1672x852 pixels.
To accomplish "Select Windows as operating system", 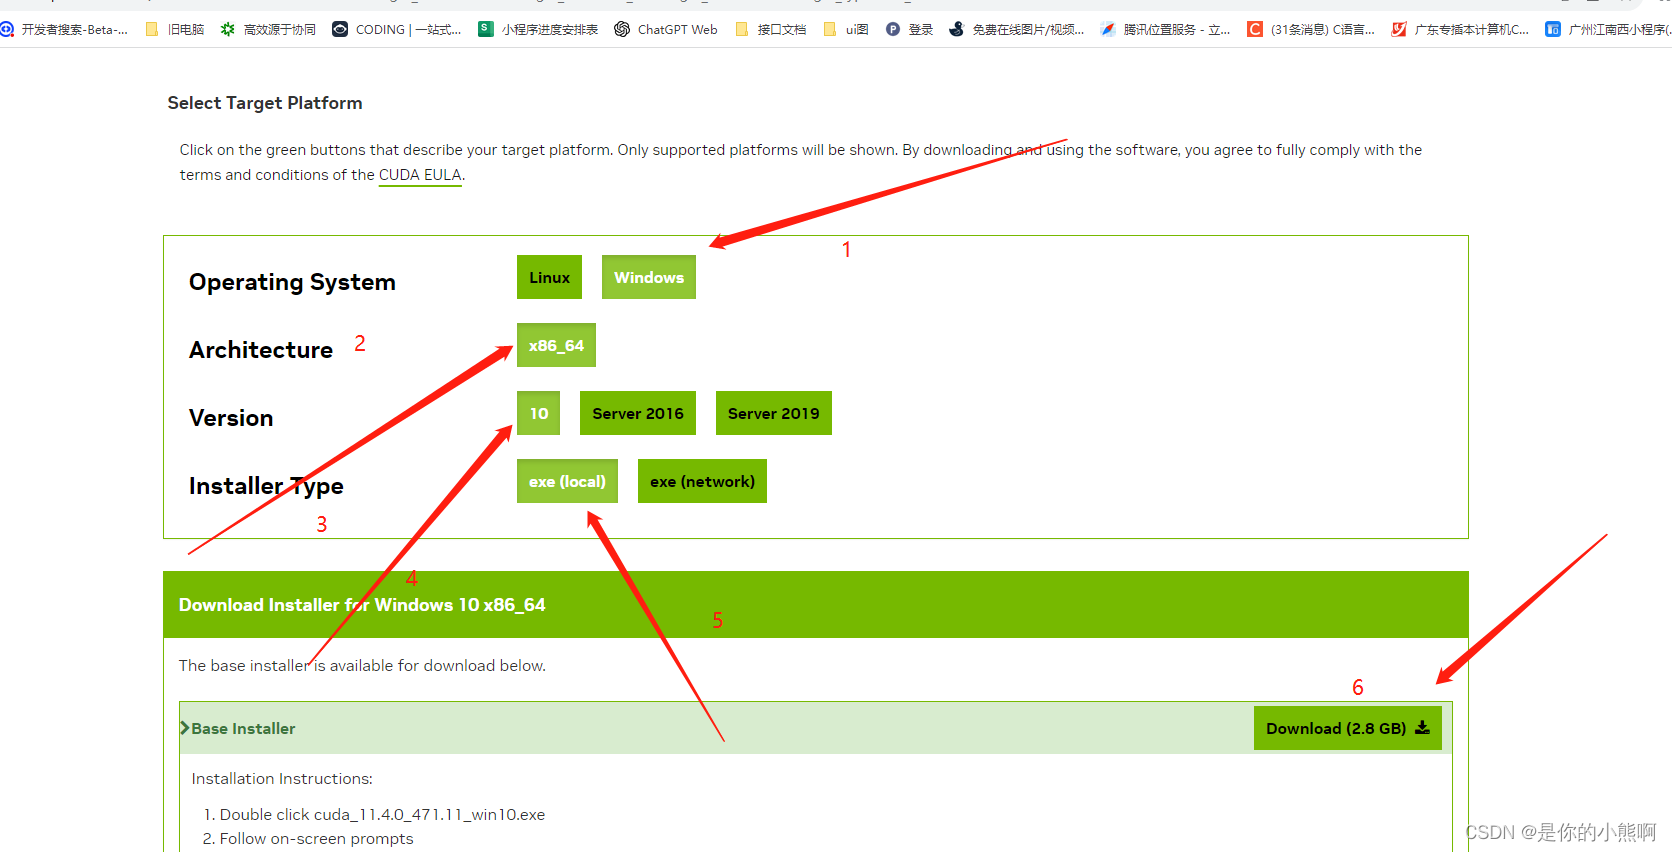I will pos(648,278).
